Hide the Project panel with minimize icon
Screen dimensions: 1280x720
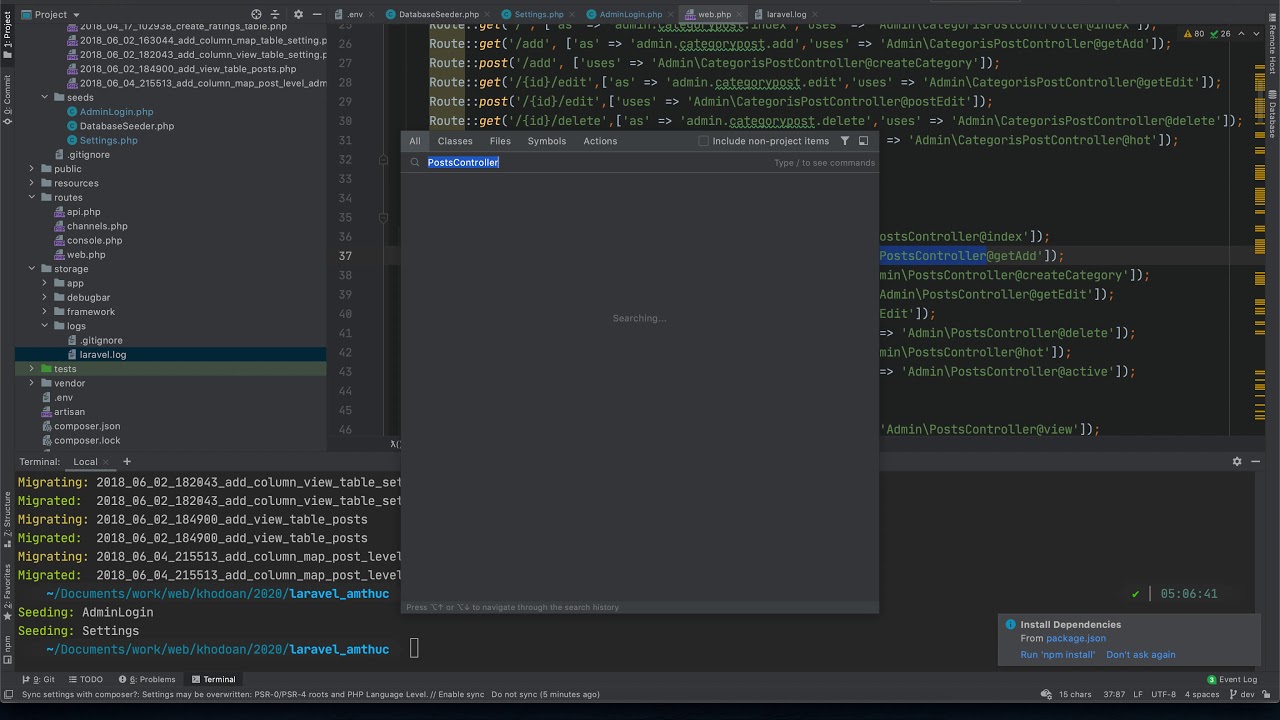click(316, 14)
